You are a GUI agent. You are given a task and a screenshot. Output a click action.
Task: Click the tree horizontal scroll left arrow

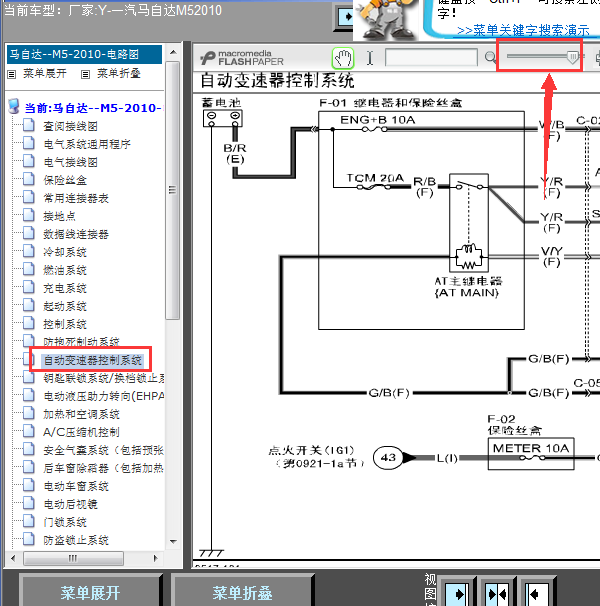point(14,558)
